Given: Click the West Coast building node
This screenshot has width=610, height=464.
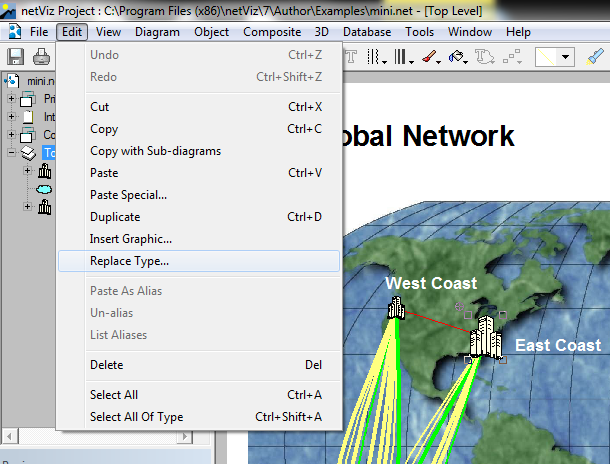Looking at the screenshot, I should coord(396,308).
